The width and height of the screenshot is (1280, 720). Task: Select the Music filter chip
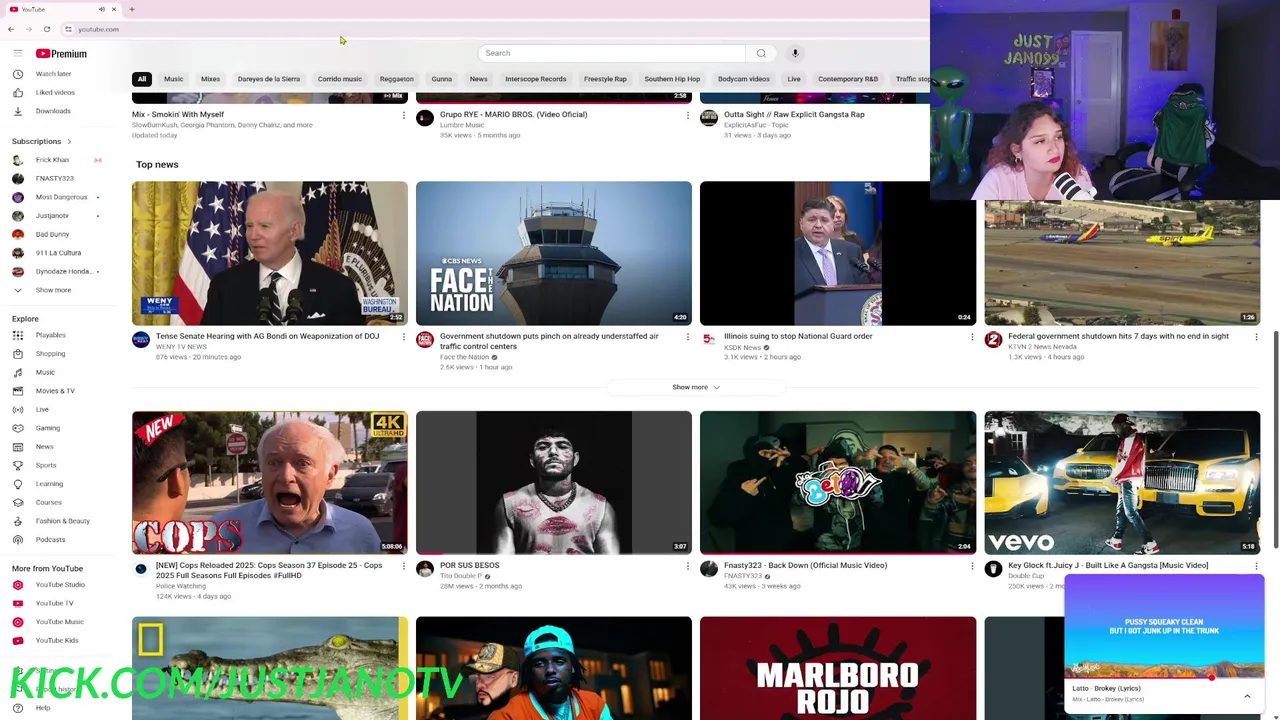click(173, 79)
